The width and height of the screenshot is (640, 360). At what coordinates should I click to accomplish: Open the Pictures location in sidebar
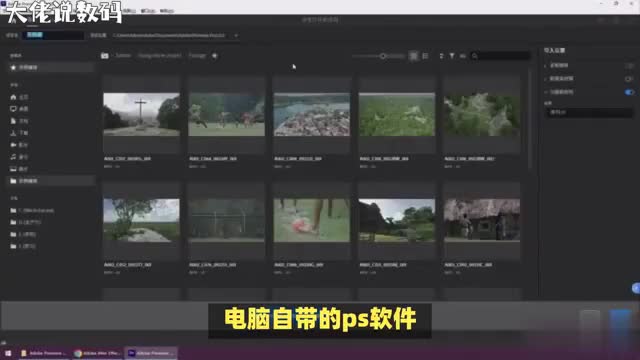click(19, 169)
